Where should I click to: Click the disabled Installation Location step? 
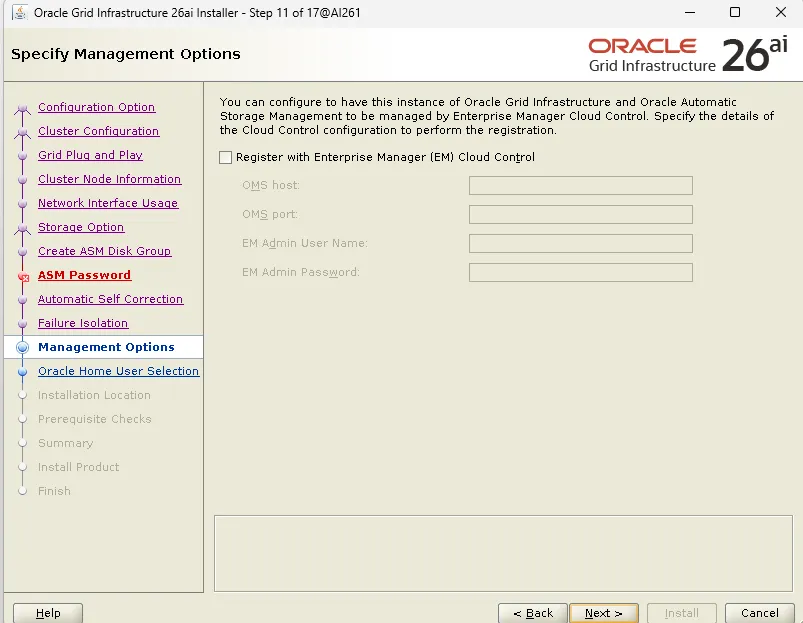click(94, 395)
